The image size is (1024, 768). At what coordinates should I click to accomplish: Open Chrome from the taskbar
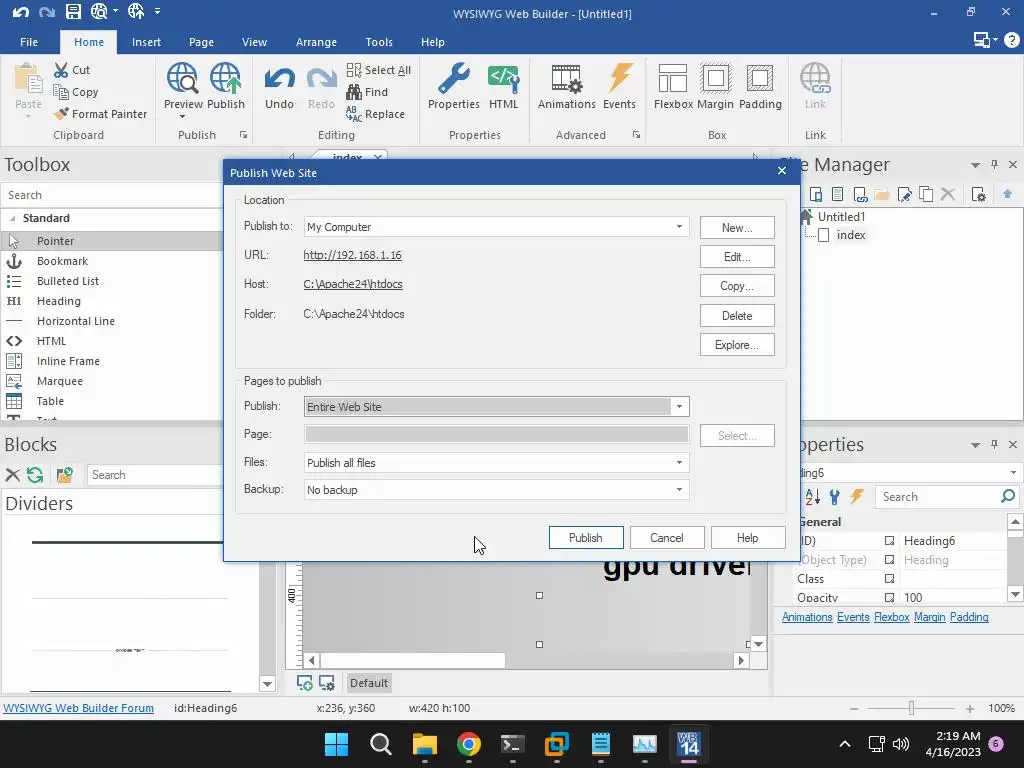[x=469, y=744]
